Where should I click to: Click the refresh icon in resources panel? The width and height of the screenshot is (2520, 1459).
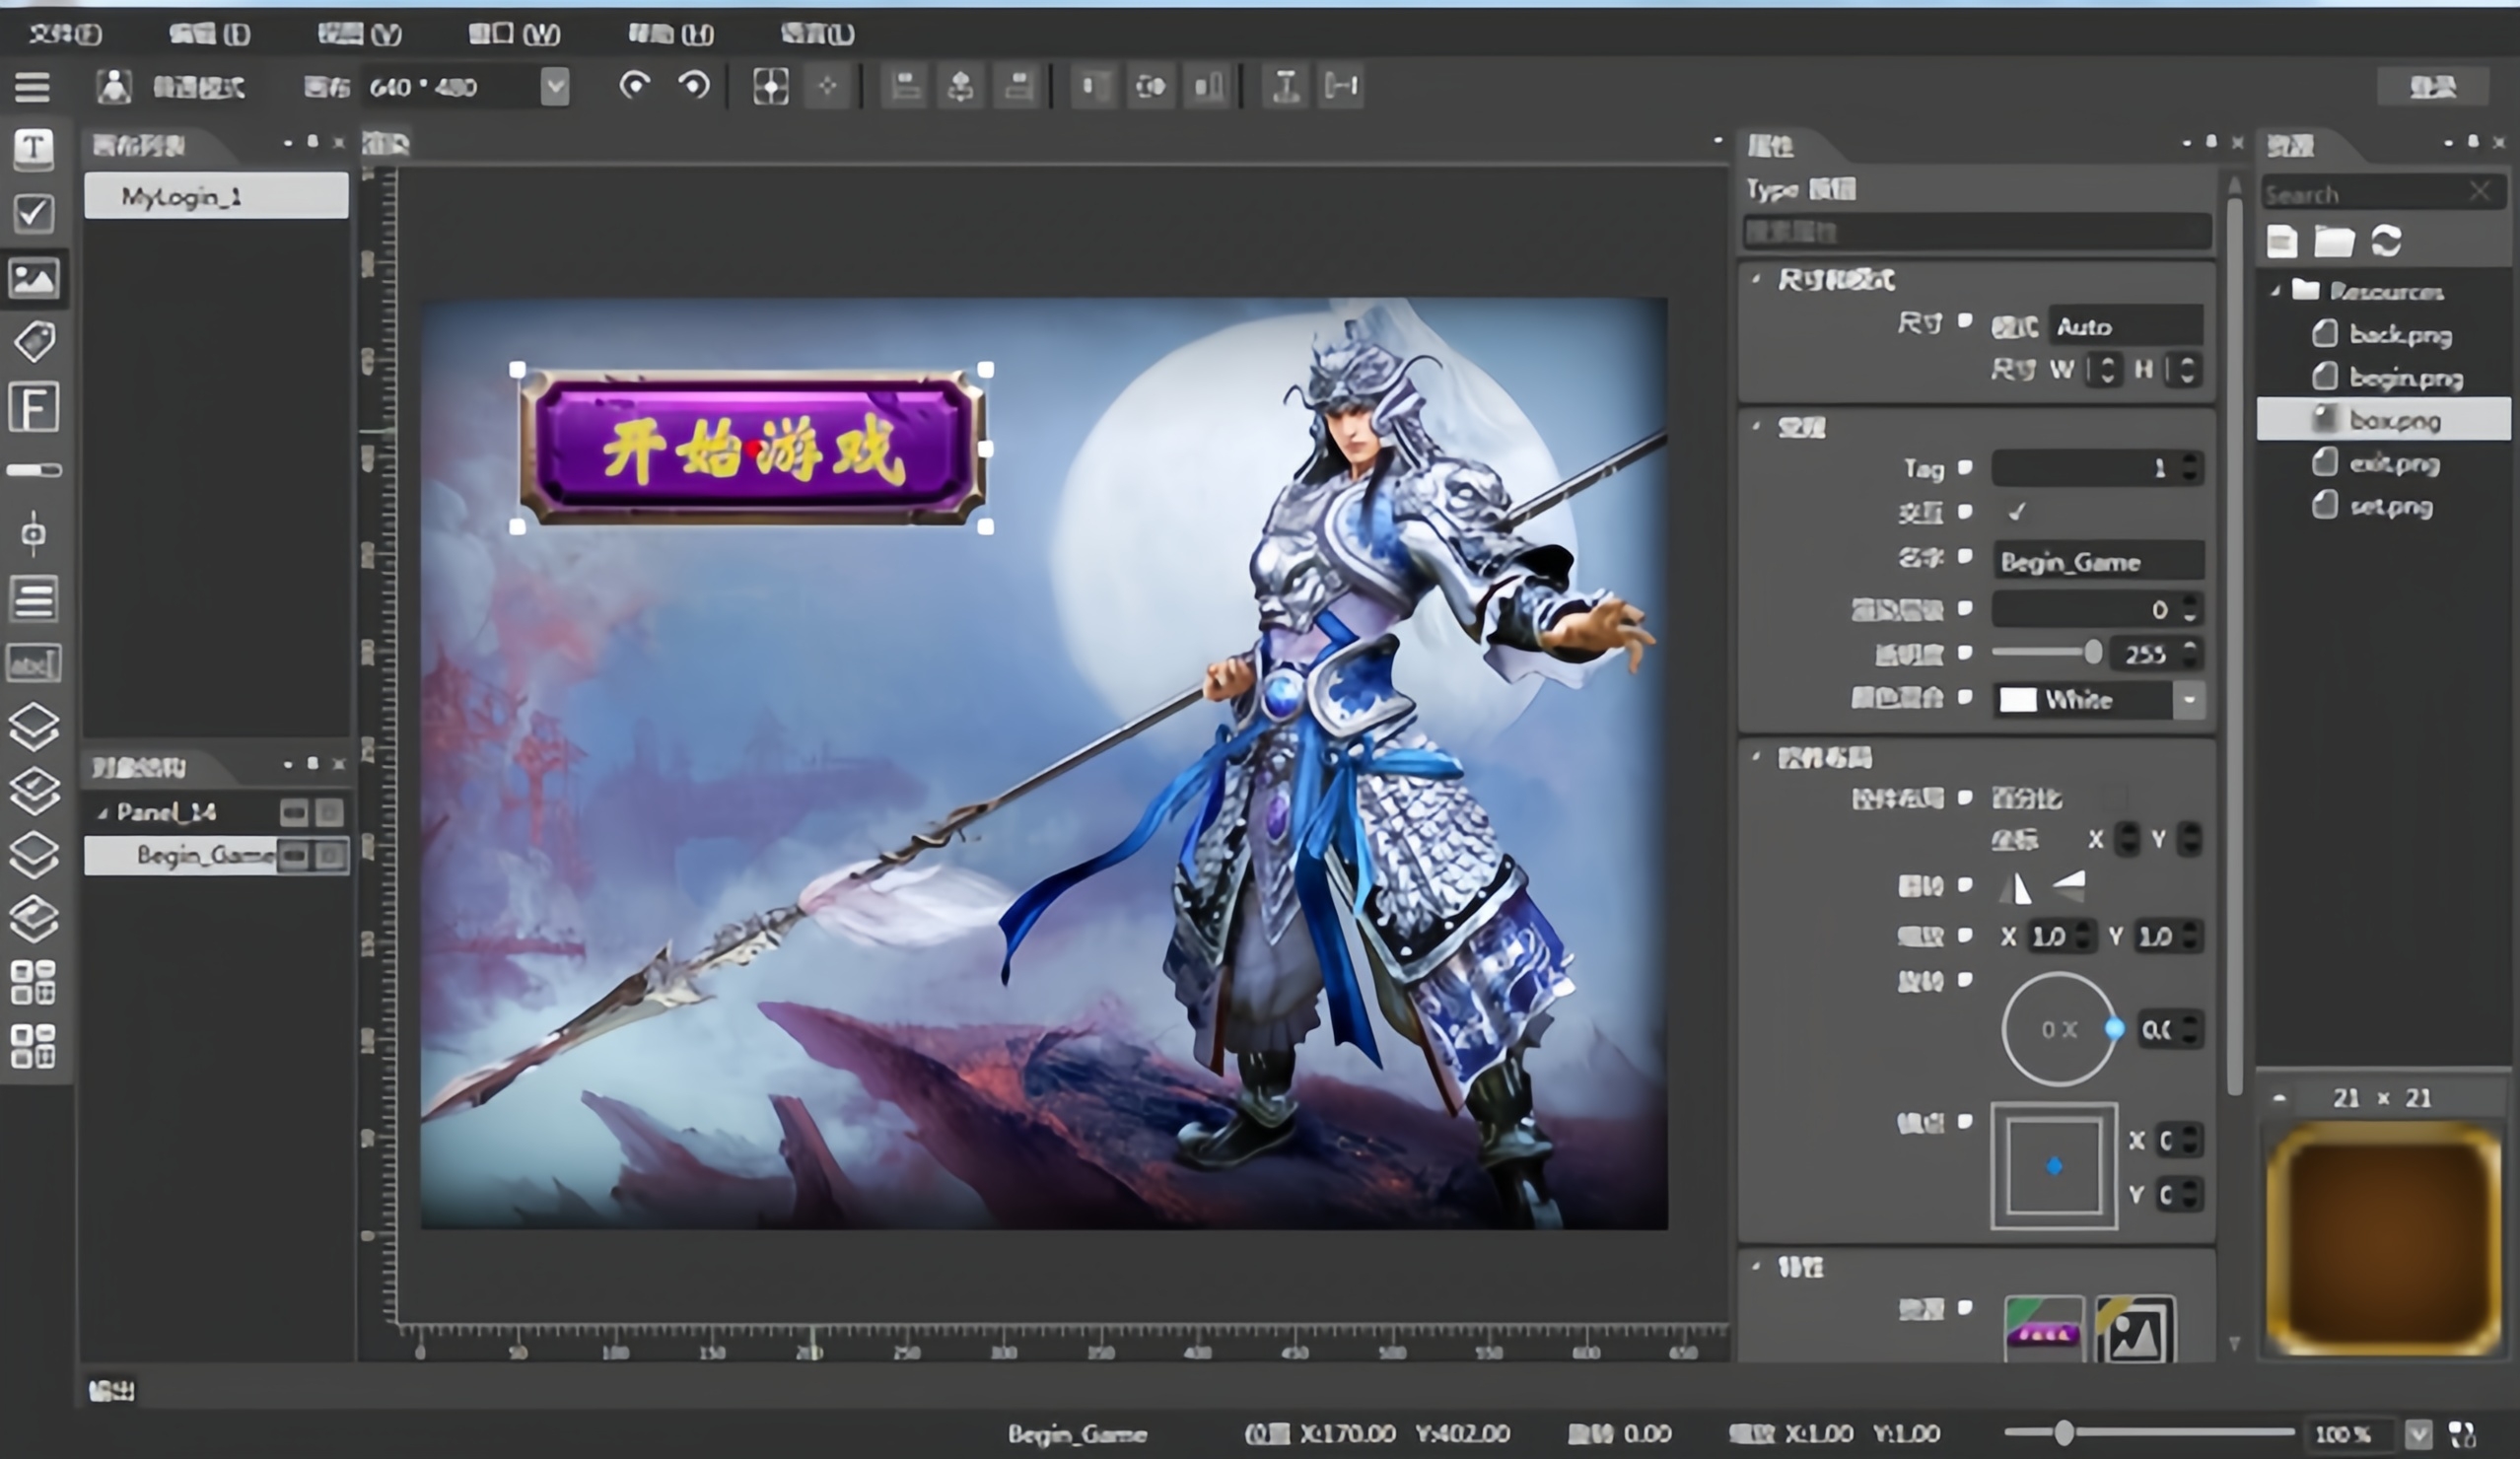pos(2386,241)
